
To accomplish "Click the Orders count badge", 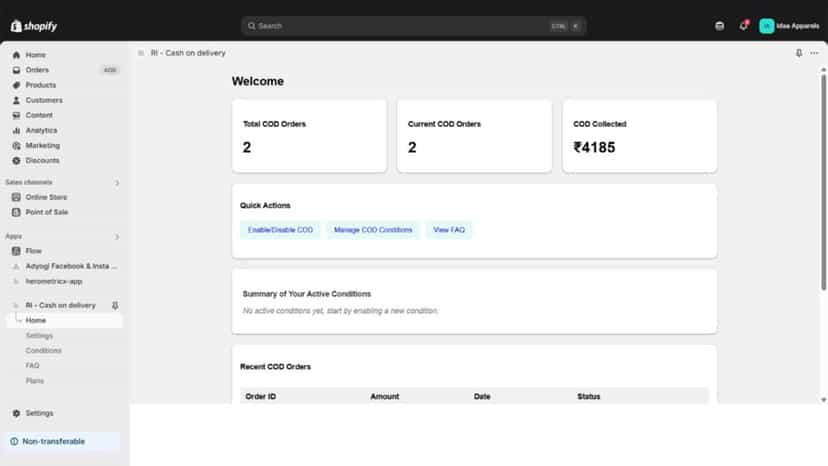I will (x=110, y=70).
